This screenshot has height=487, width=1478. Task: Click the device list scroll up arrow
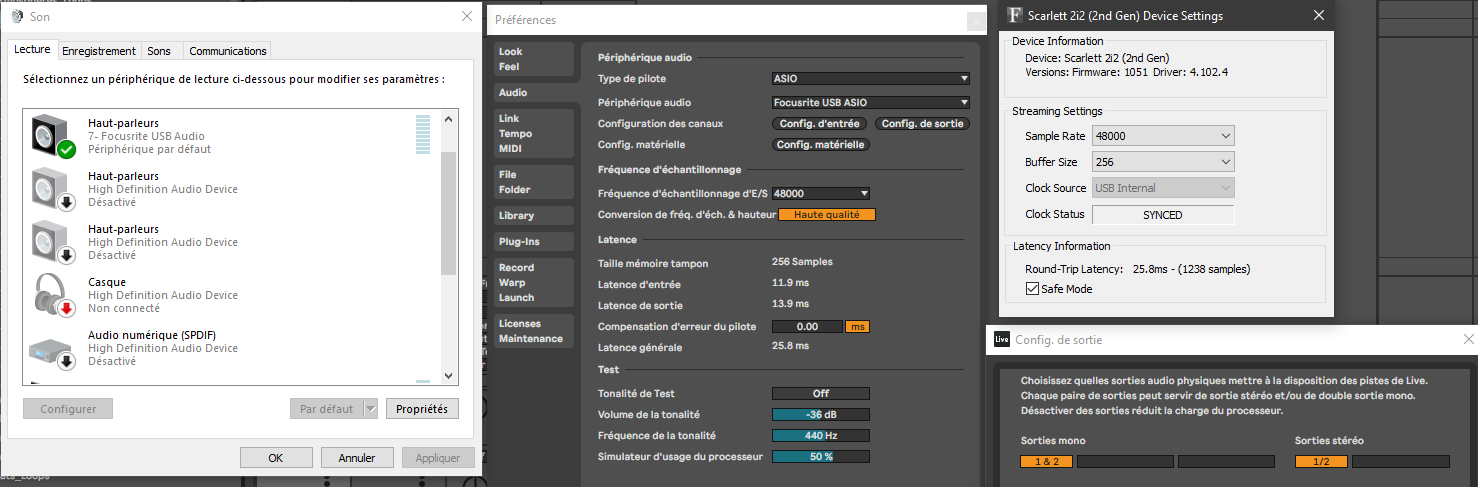pyautogui.click(x=448, y=119)
